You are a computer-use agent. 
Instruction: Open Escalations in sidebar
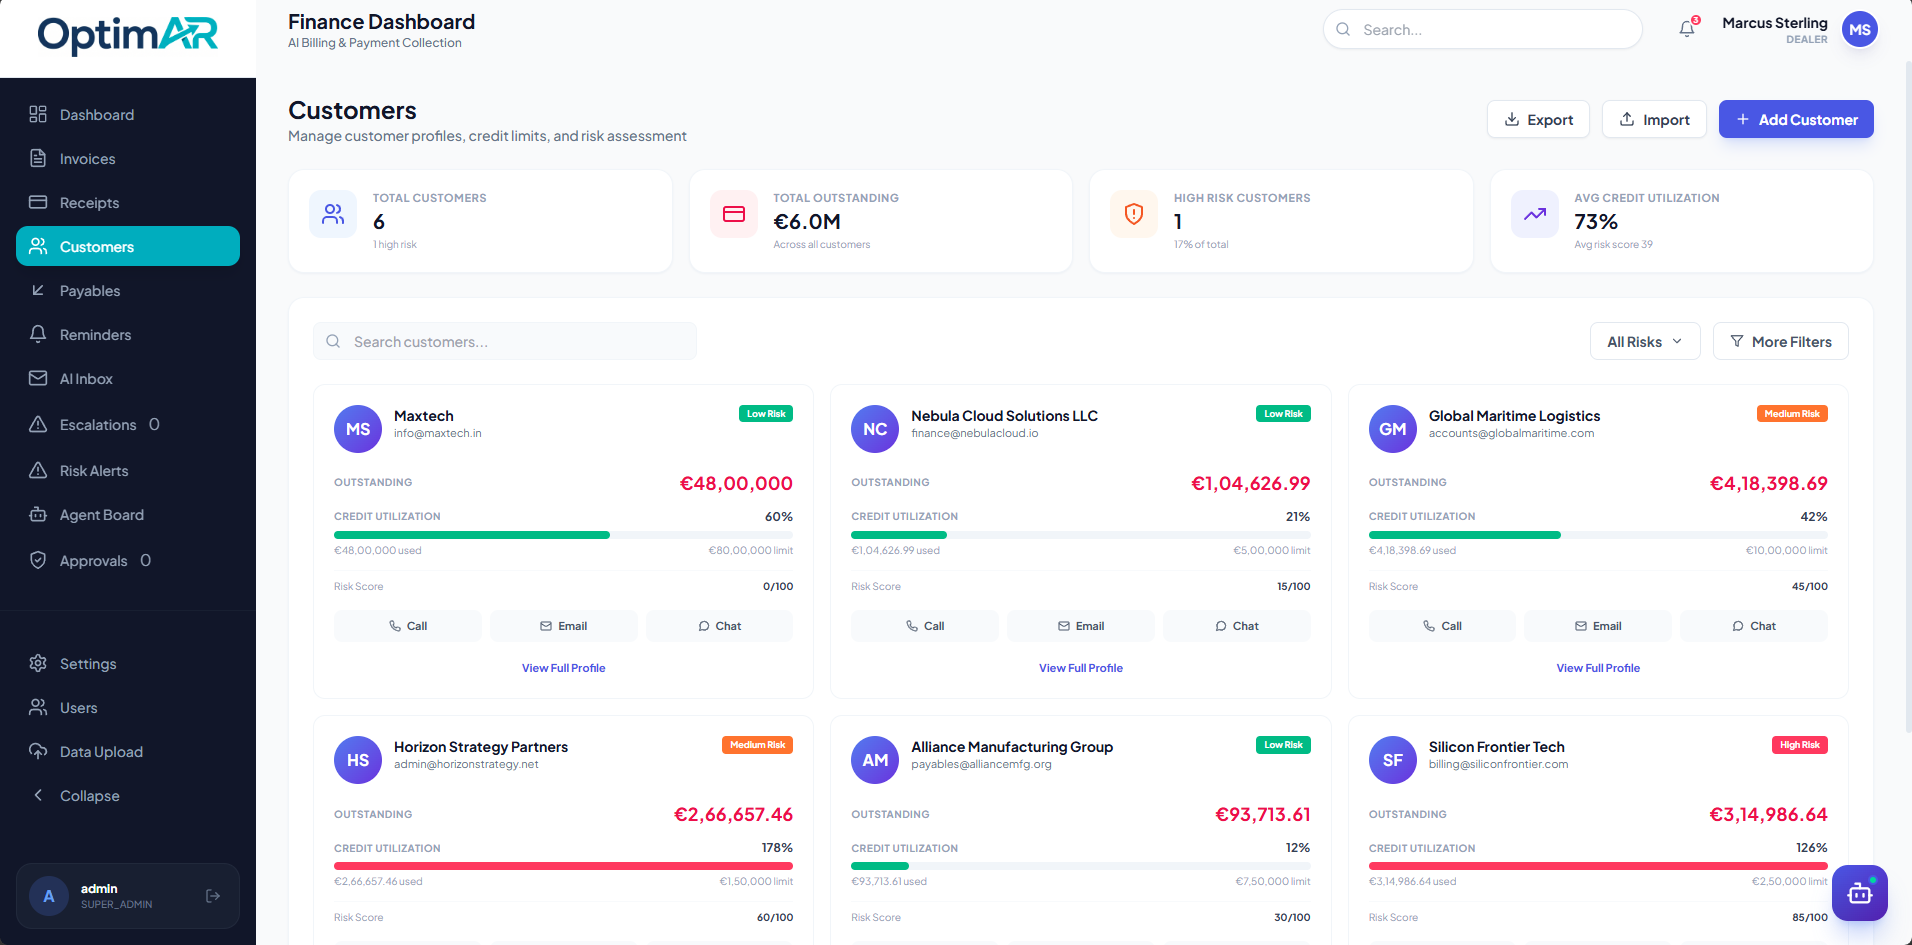(128, 425)
